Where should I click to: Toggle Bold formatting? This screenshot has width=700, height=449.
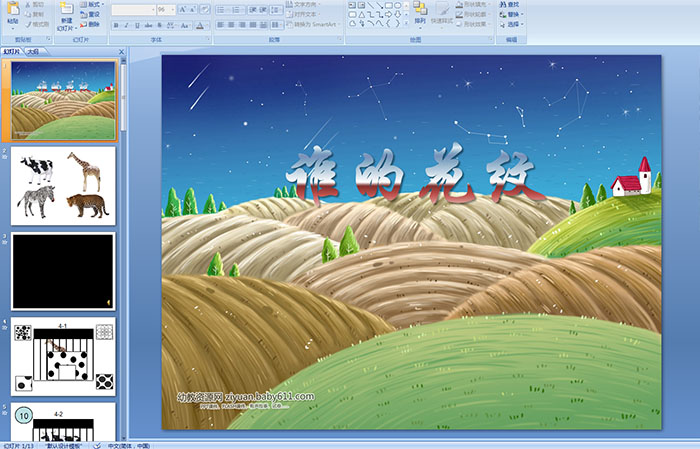point(114,24)
